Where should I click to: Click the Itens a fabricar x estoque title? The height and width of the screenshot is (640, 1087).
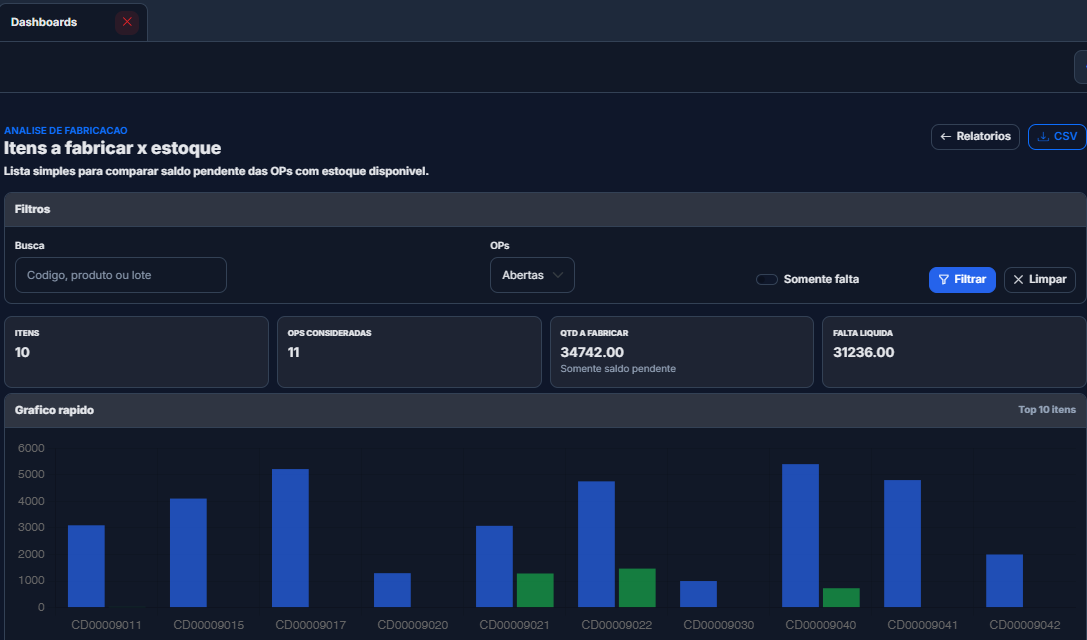tap(112, 148)
